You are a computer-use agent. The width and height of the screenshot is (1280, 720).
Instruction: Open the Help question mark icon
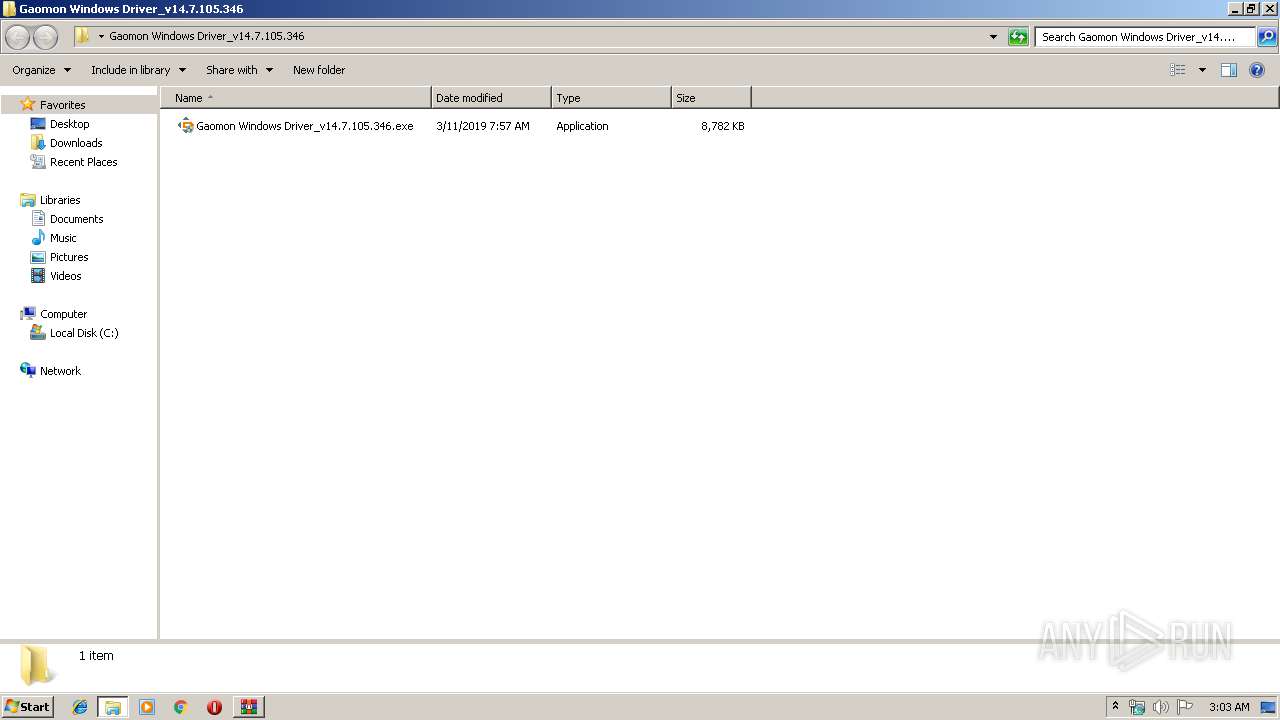[x=1257, y=70]
